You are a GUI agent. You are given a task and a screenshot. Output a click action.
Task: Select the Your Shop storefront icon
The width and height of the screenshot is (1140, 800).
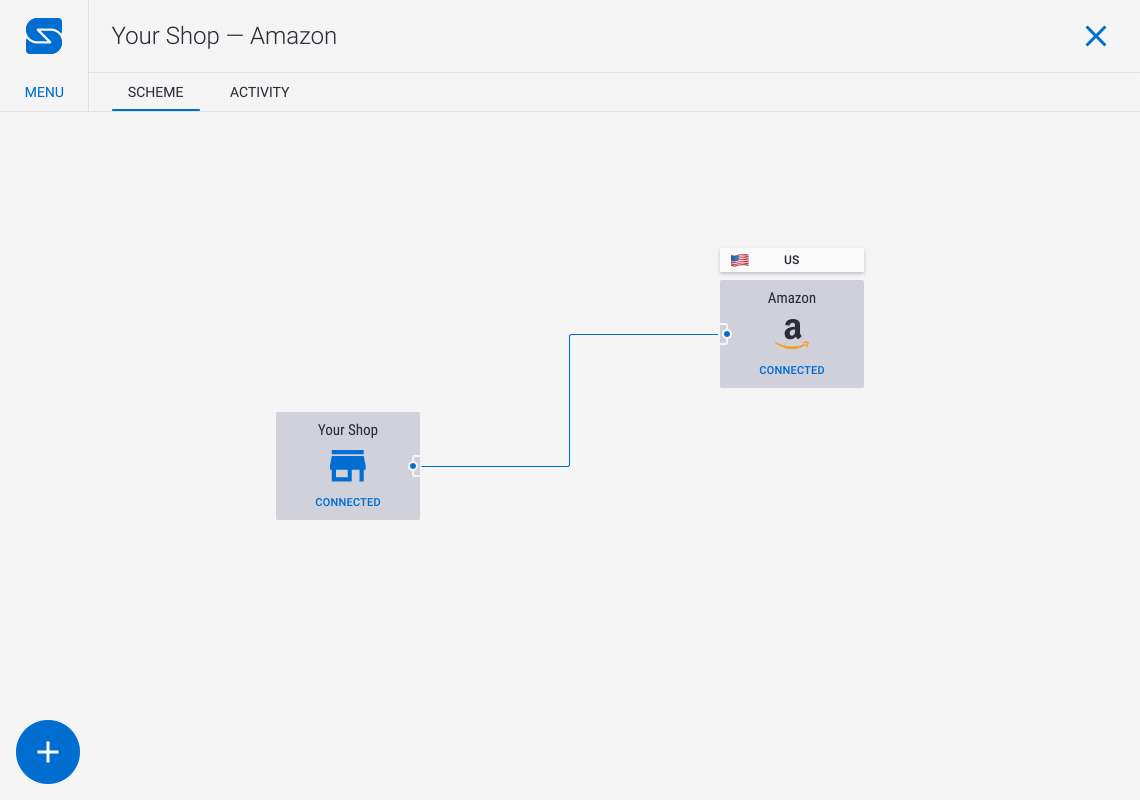click(x=348, y=465)
